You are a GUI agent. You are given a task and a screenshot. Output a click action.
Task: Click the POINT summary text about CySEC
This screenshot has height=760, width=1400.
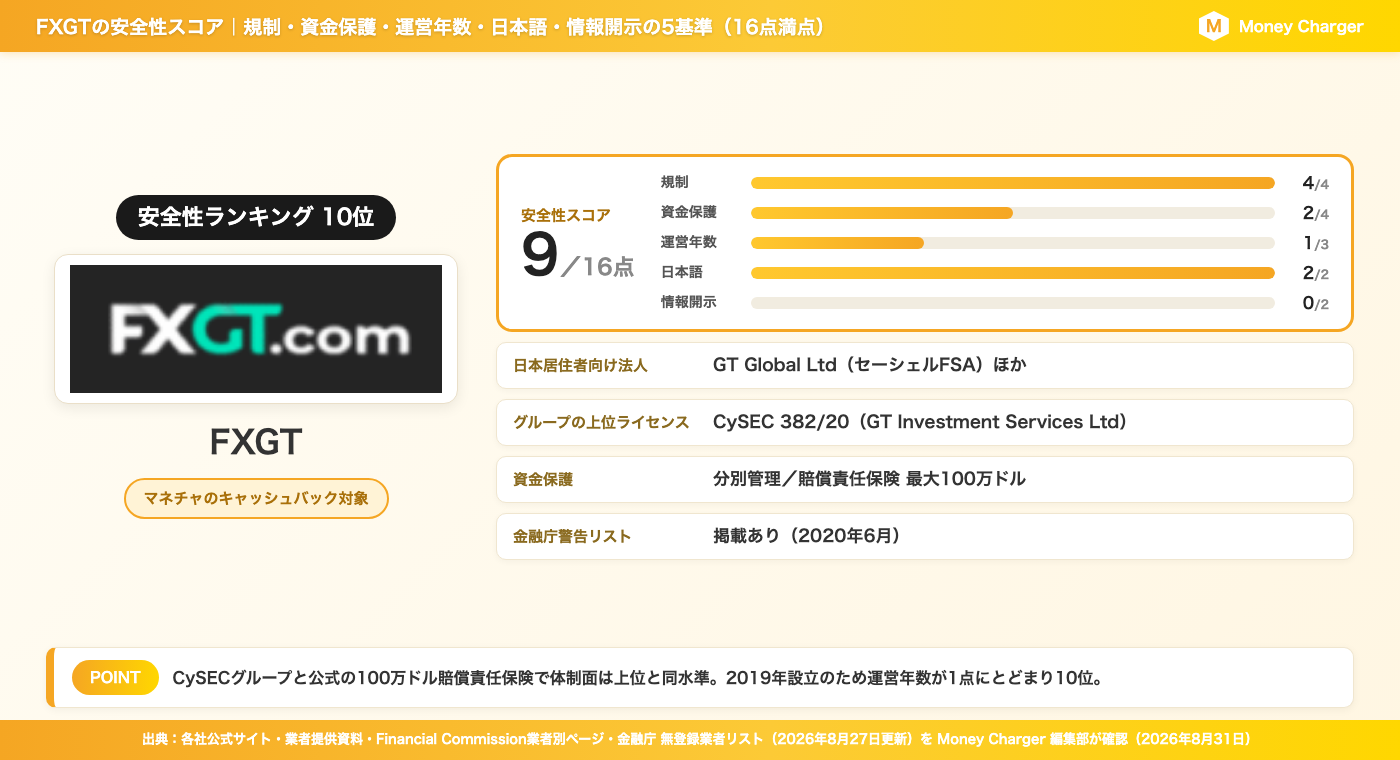(638, 678)
